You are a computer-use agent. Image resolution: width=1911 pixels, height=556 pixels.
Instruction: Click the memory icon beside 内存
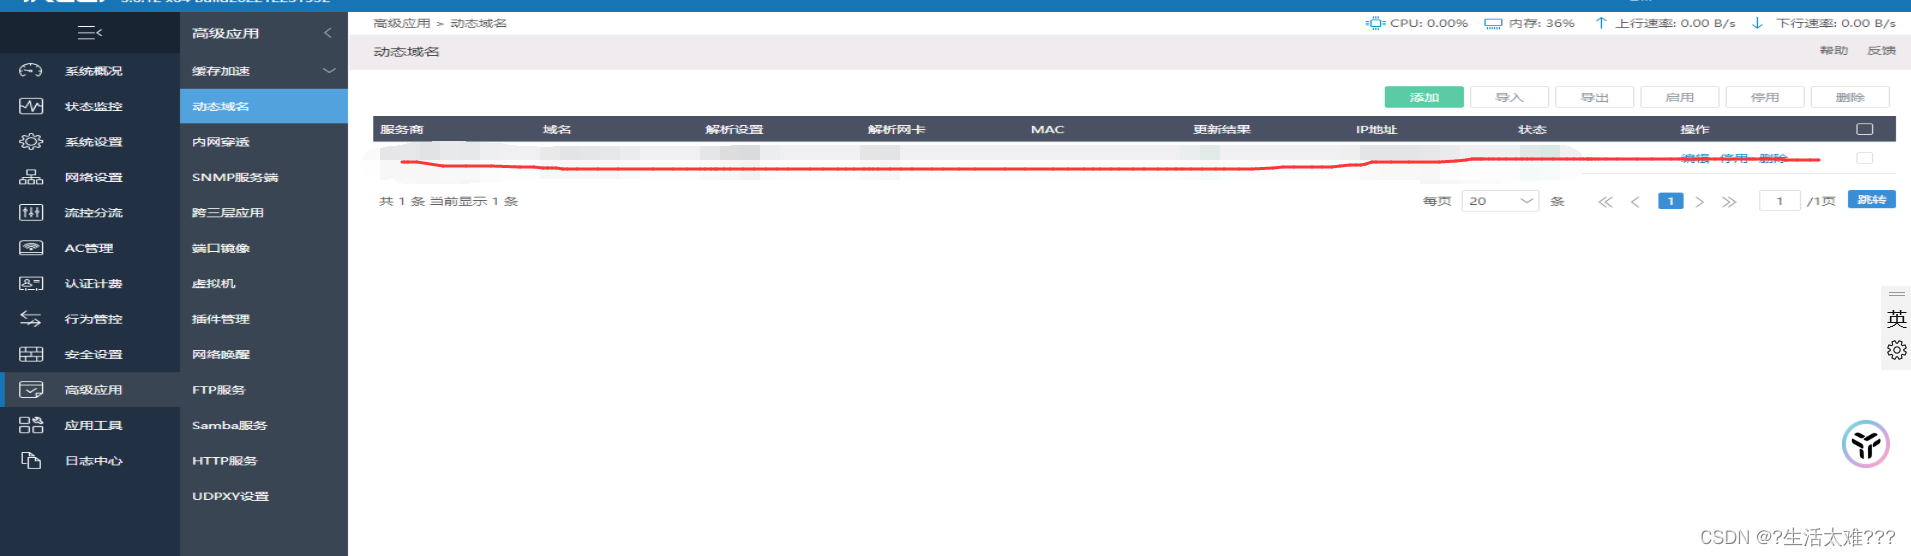pos(1493,23)
